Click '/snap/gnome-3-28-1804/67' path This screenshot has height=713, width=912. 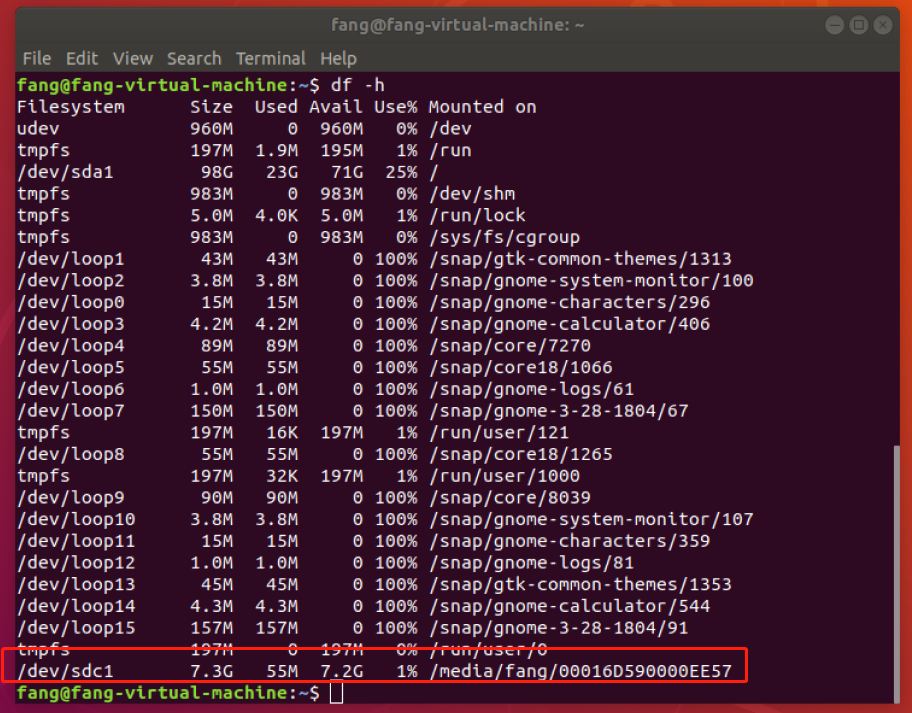coord(558,411)
